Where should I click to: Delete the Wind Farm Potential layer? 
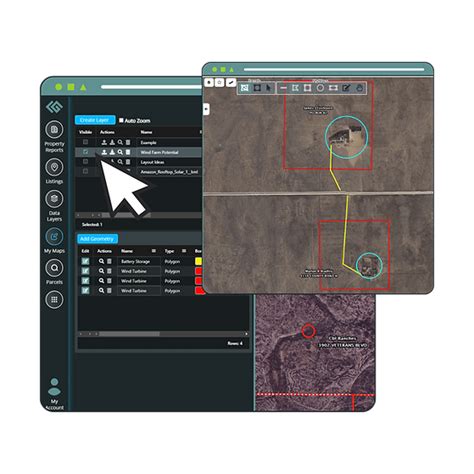[128, 152]
